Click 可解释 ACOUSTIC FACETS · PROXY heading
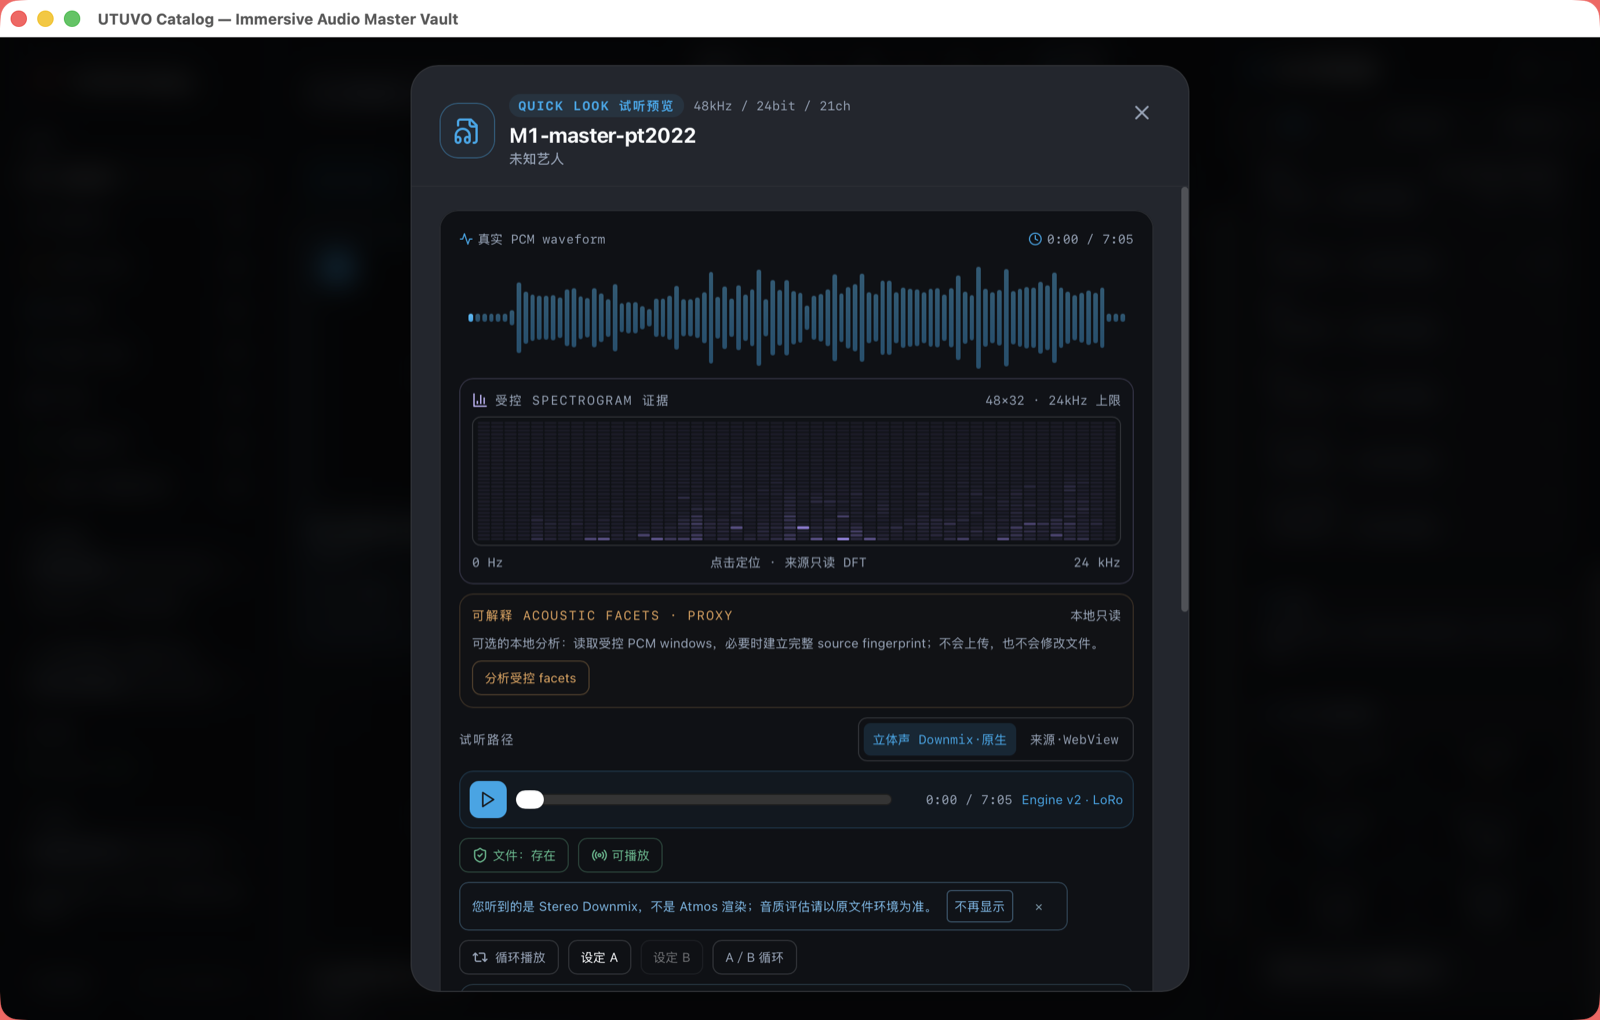Screen dimensions: 1600x1020 click(x=602, y=616)
